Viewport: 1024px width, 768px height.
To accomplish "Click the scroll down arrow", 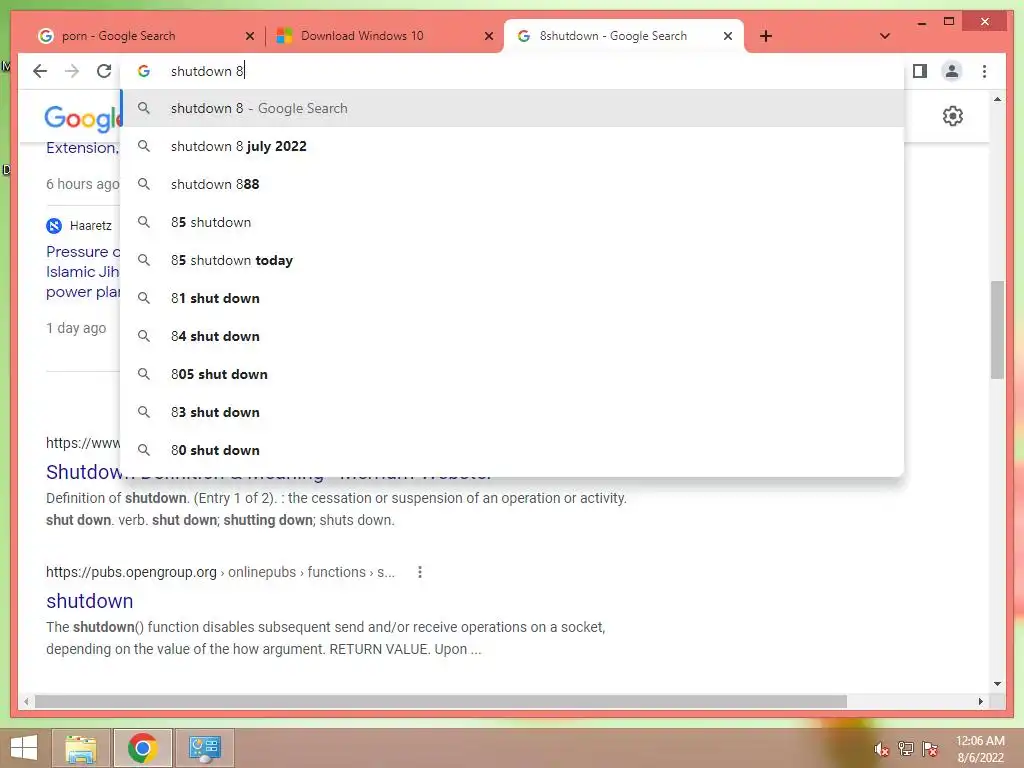I will click(x=997, y=684).
